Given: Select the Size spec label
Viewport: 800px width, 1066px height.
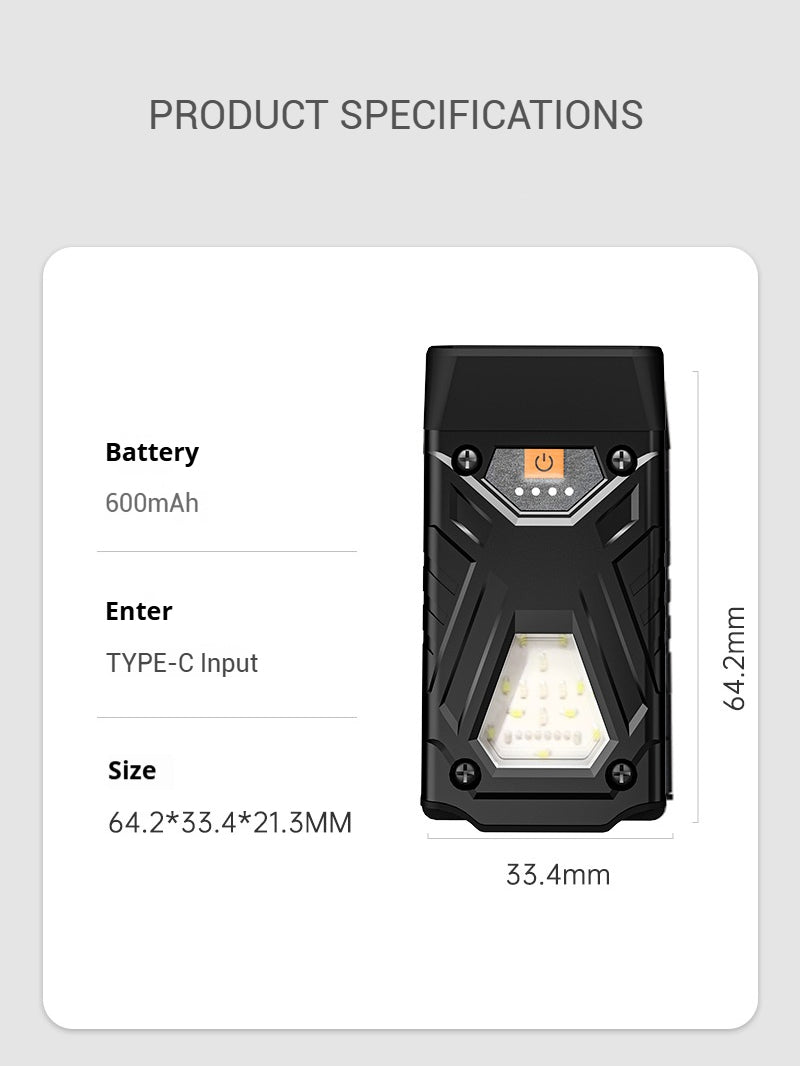Looking at the screenshot, I should click(132, 771).
